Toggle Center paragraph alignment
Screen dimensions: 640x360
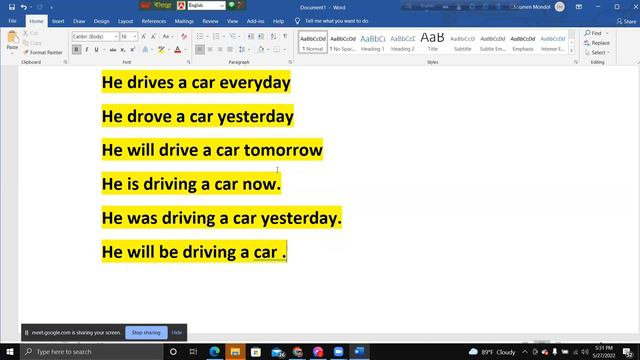tap(210, 50)
